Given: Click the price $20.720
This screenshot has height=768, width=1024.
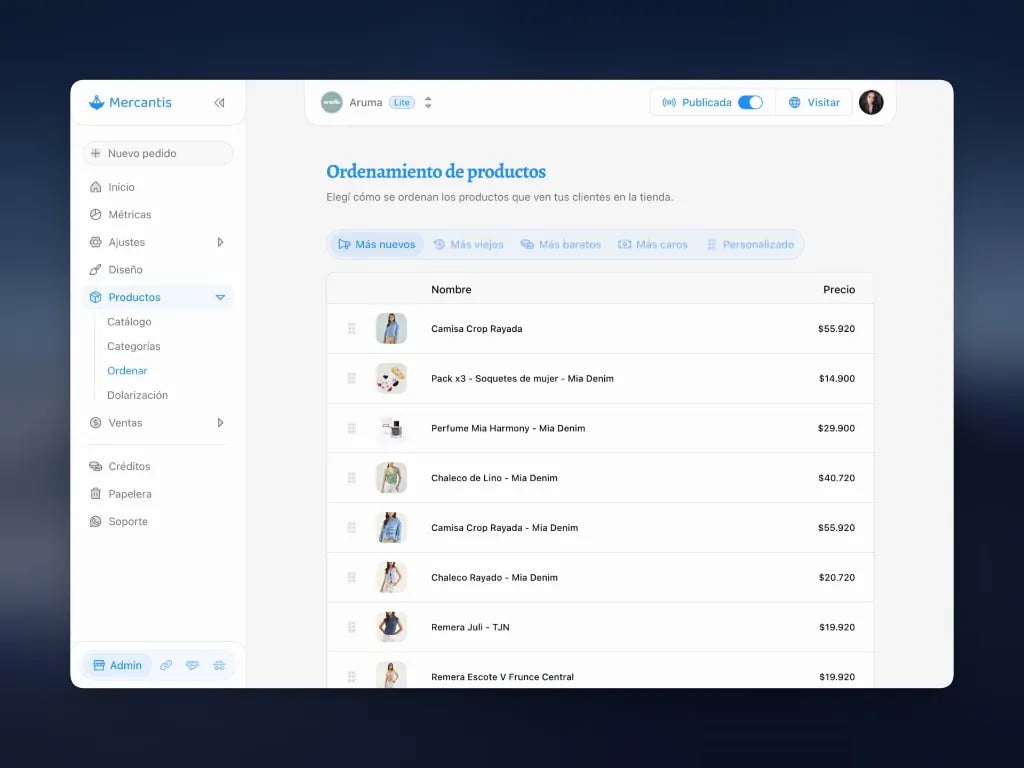Looking at the screenshot, I should pos(837,577).
